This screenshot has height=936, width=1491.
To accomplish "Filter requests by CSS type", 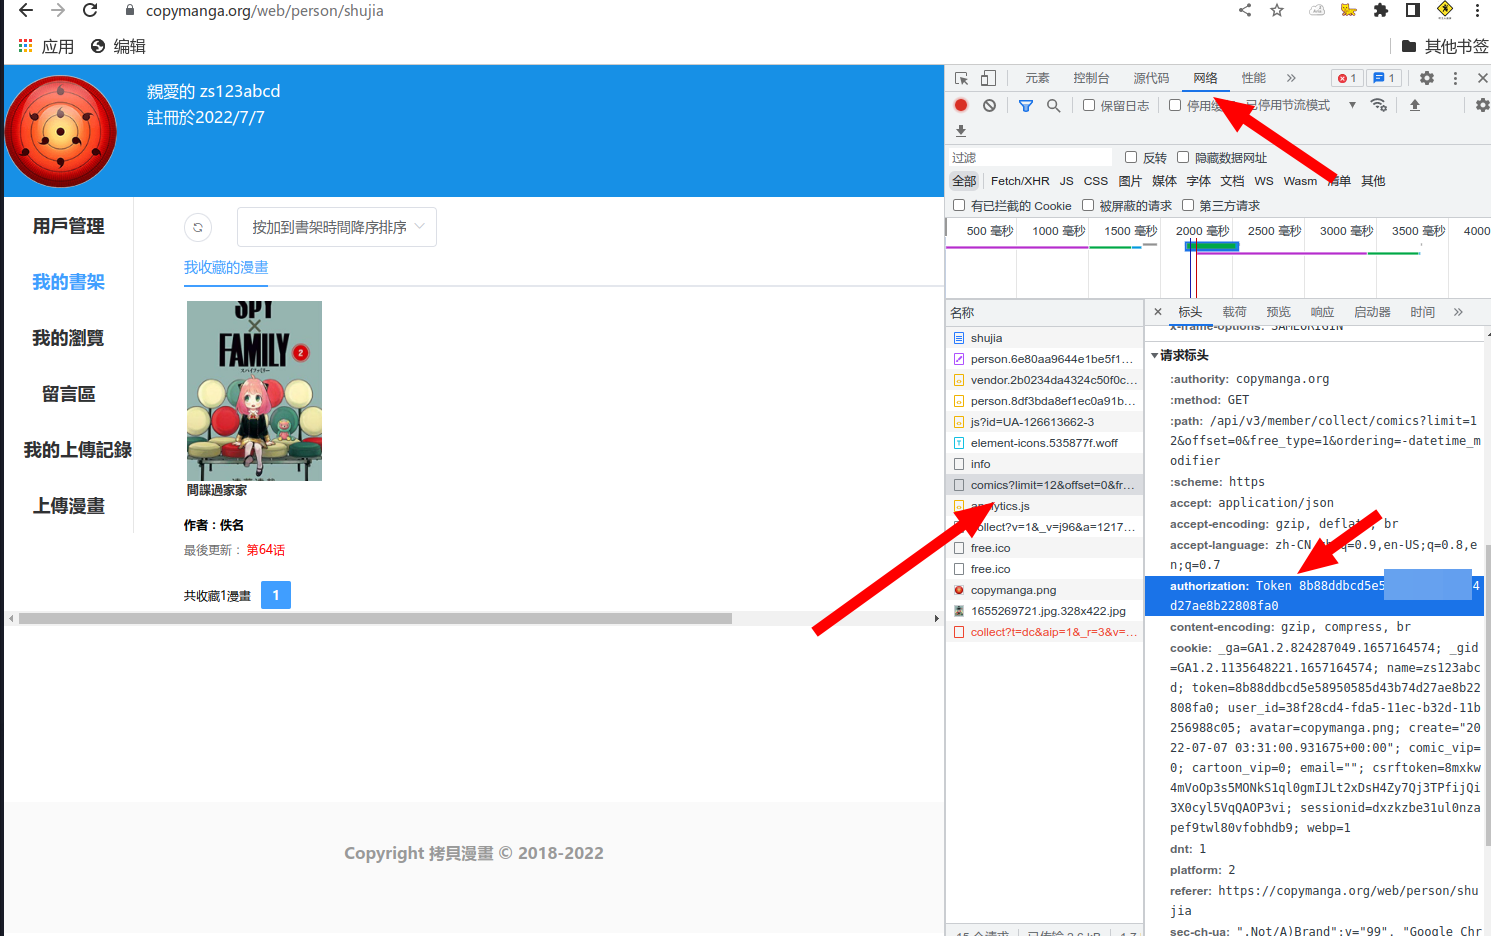I will tap(1096, 181).
